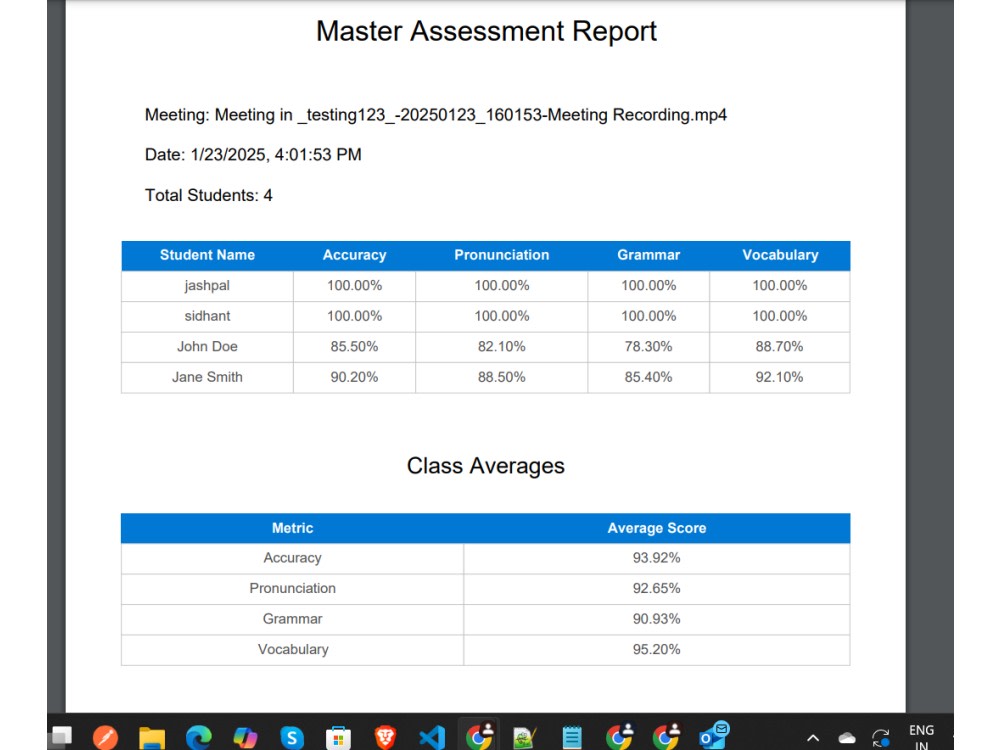The image size is (1000, 750).
Task: Open Notepad++ from the taskbar
Action: pos(525,738)
